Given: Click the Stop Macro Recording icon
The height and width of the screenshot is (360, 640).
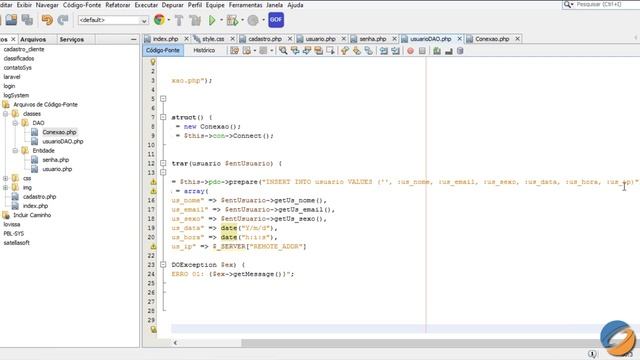Looking at the screenshot, I should pos(422,51).
